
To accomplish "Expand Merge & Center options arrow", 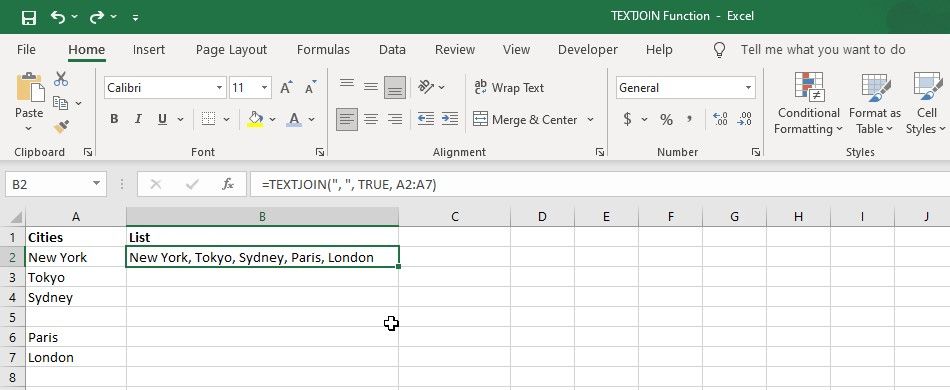I will click(591, 120).
